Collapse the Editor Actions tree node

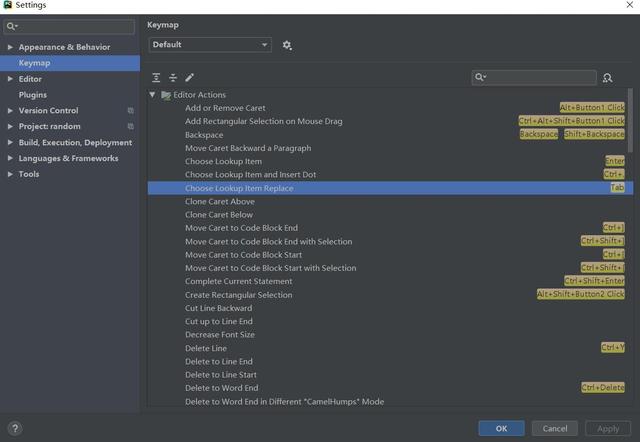[152, 95]
